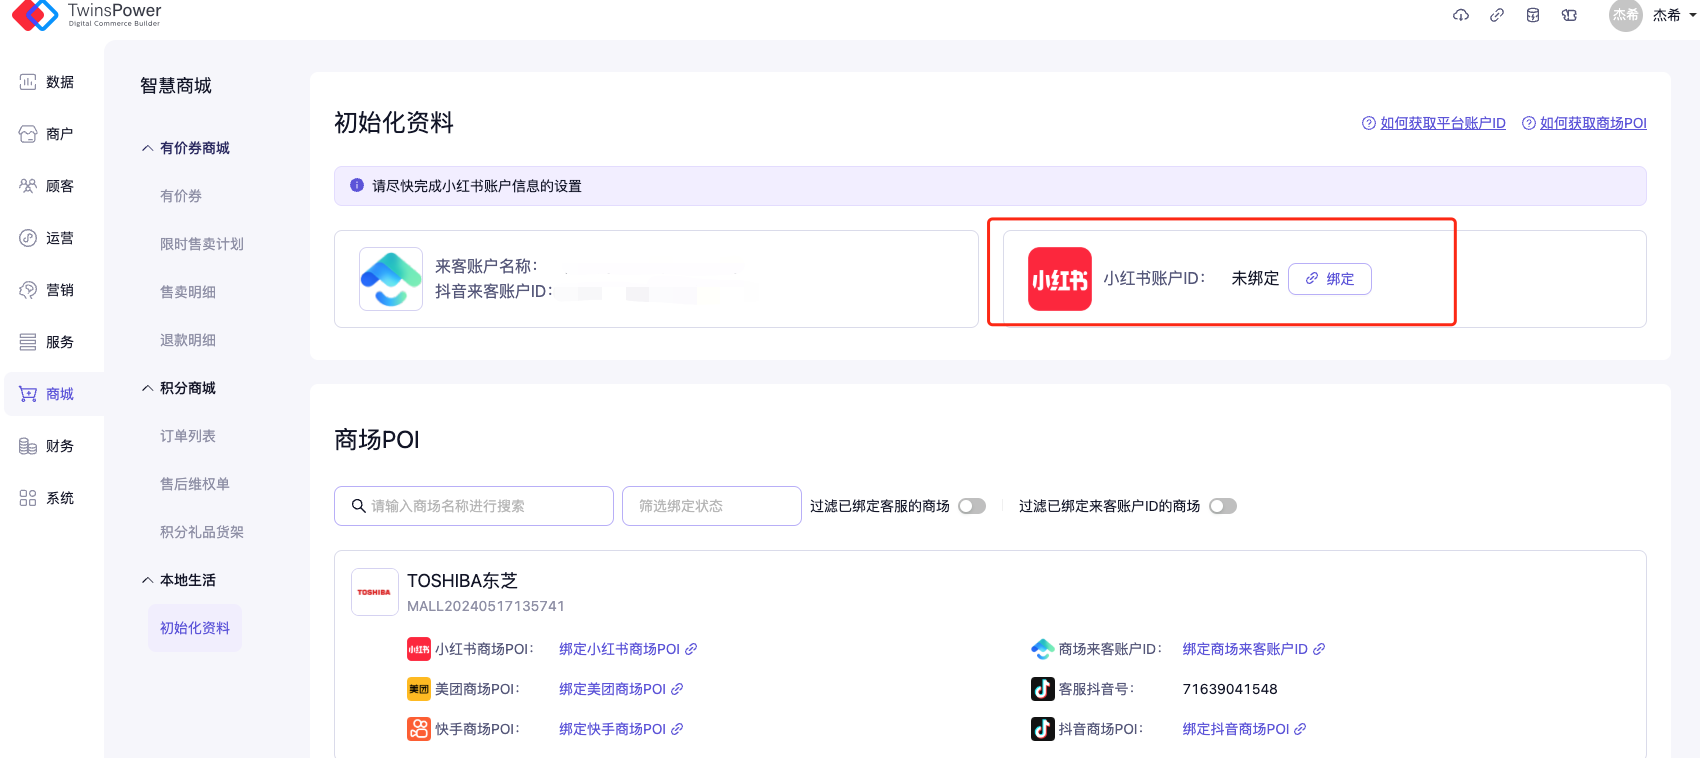Open the 数据 section in sidebar
This screenshot has width=1700, height=758.
(x=47, y=82)
